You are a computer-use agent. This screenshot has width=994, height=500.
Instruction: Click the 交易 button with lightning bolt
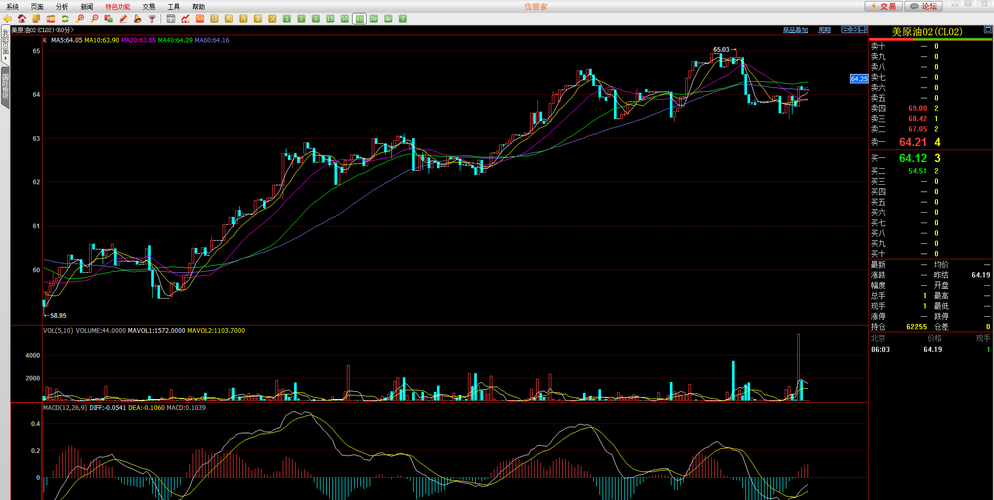tap(883, 6)
